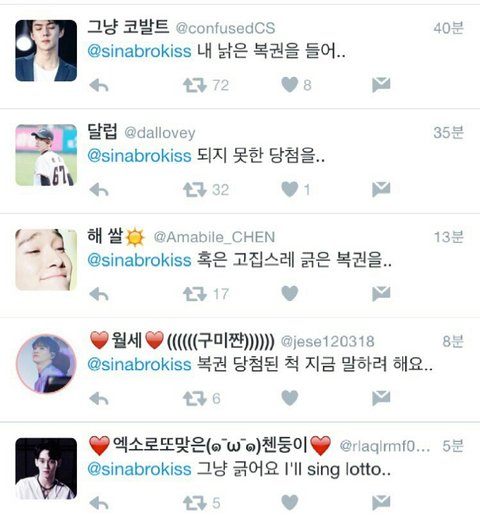Like the @dallovey tweet with 1 like

pos(290,189)
